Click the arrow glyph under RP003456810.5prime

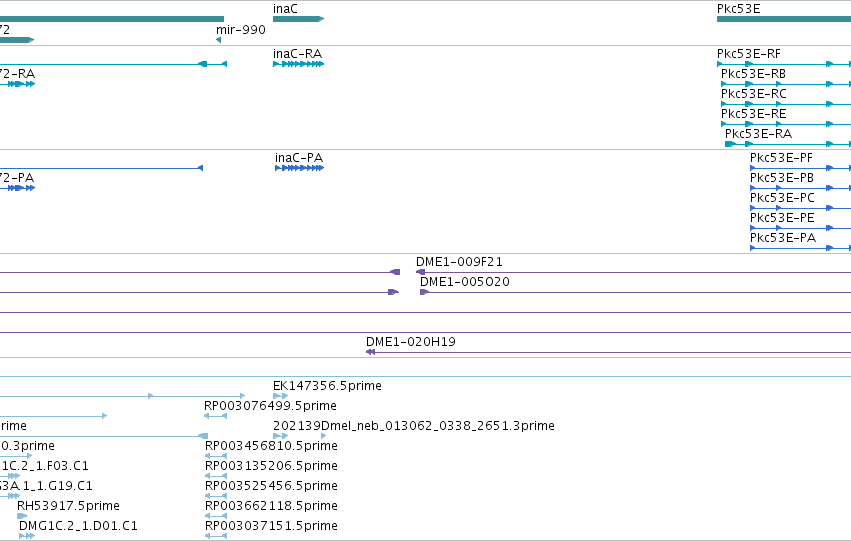(x=215, y=456)
